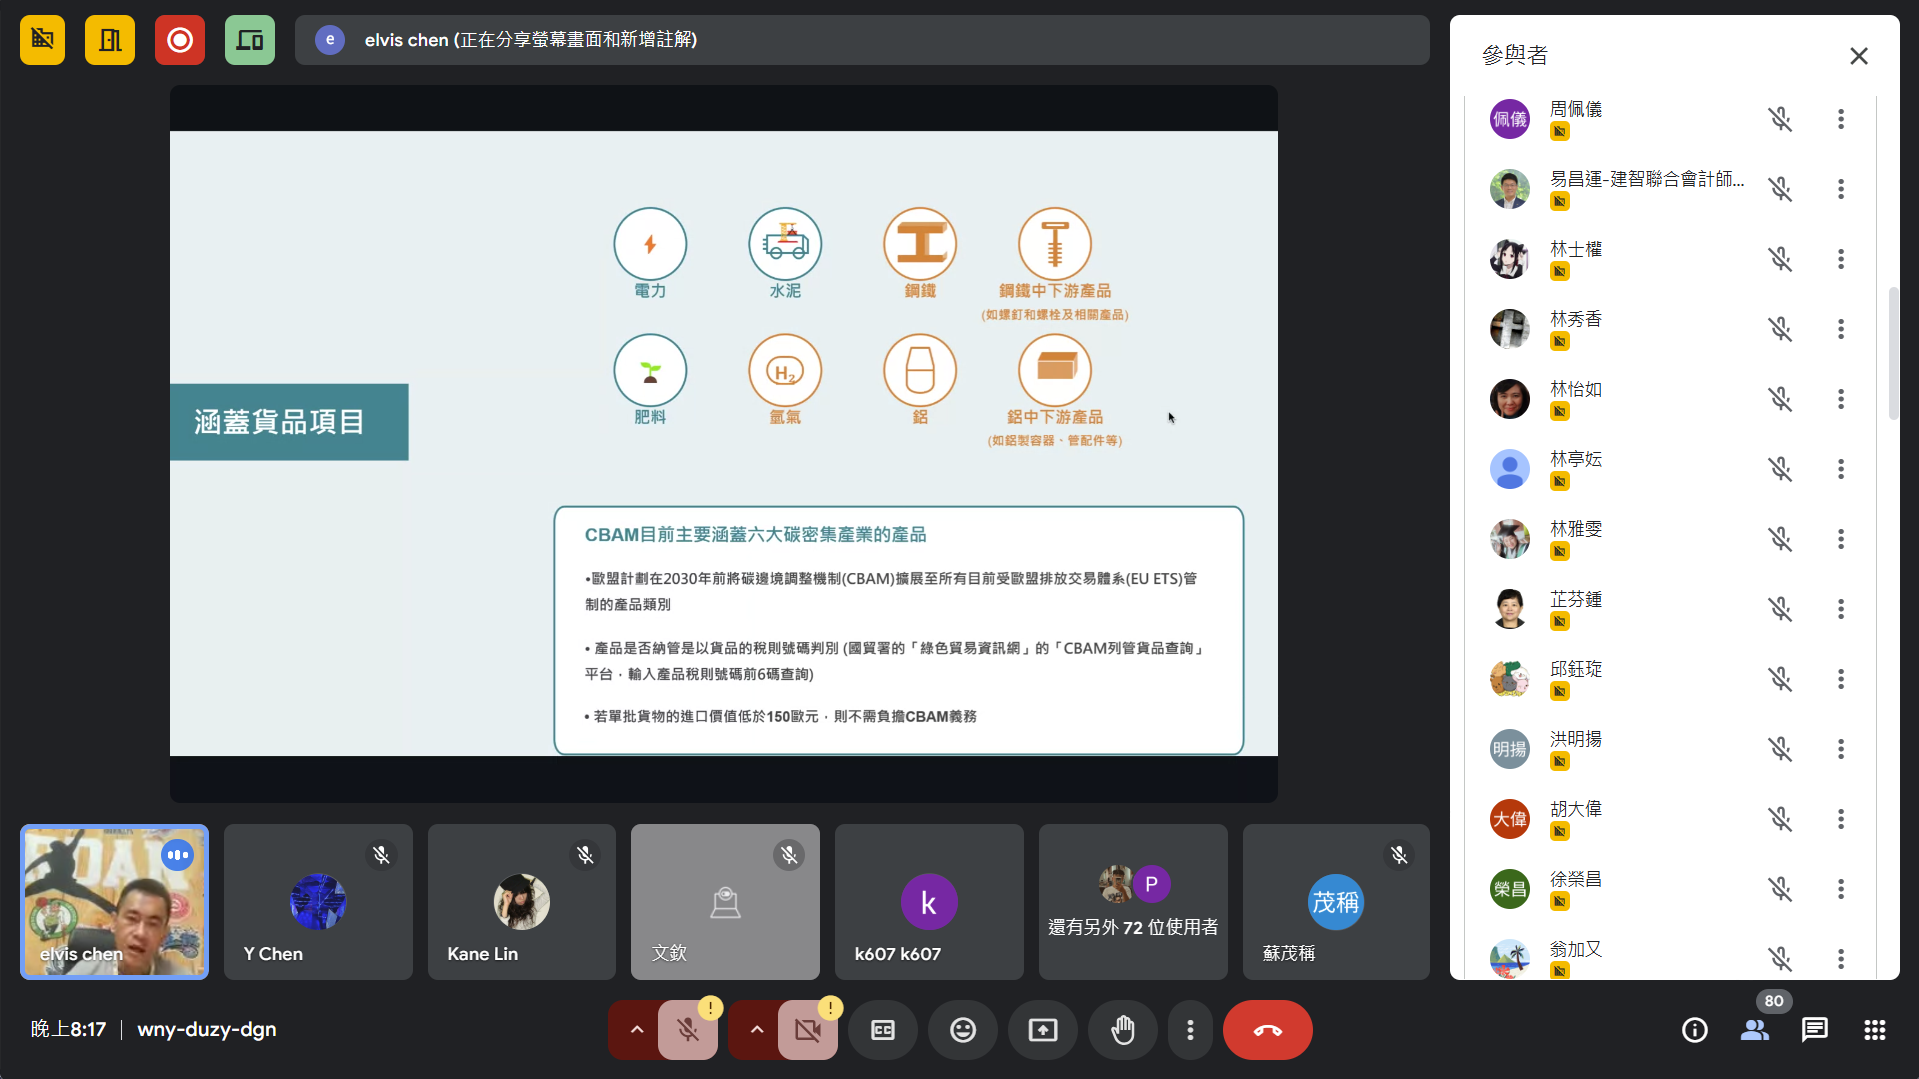The image size is (1919, 1079).
Task: Open the meeting details info icon
Action: tap(1694, 1030)
